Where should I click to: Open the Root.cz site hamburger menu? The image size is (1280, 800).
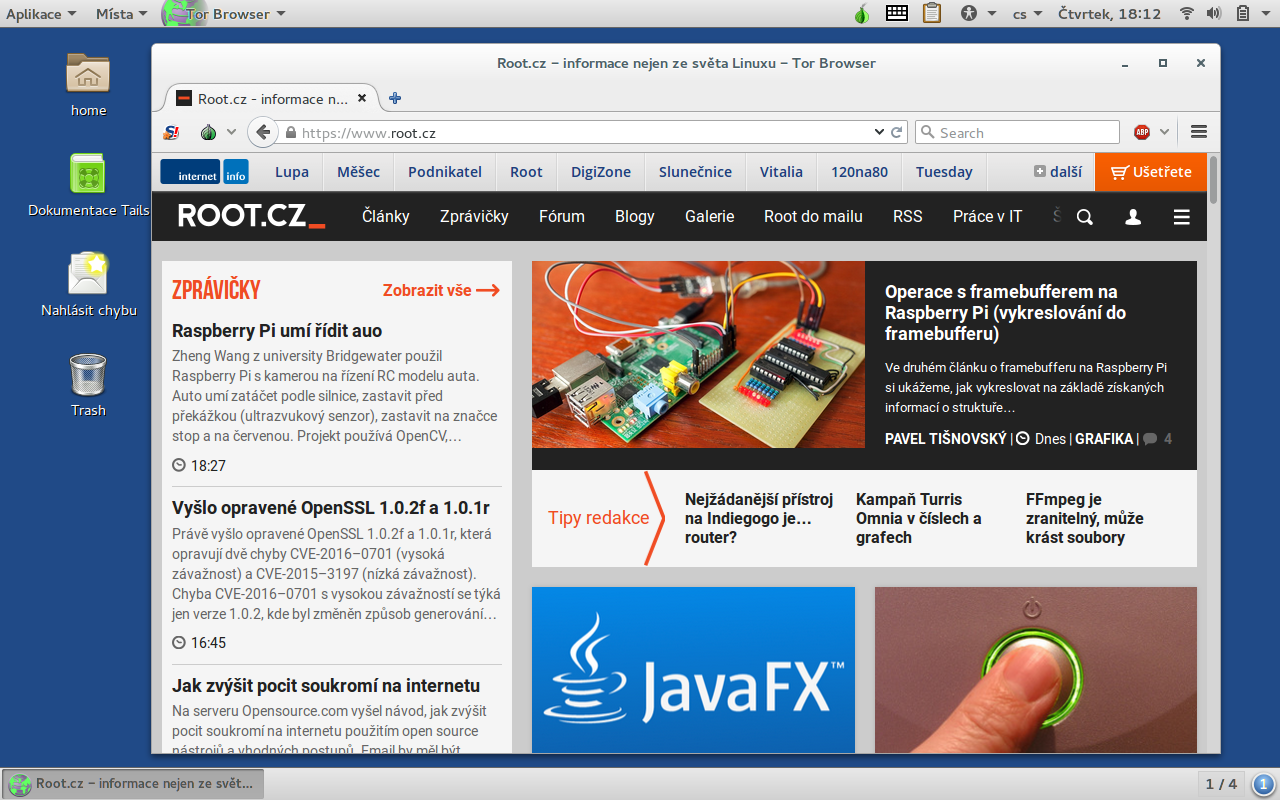[1182, 217]
